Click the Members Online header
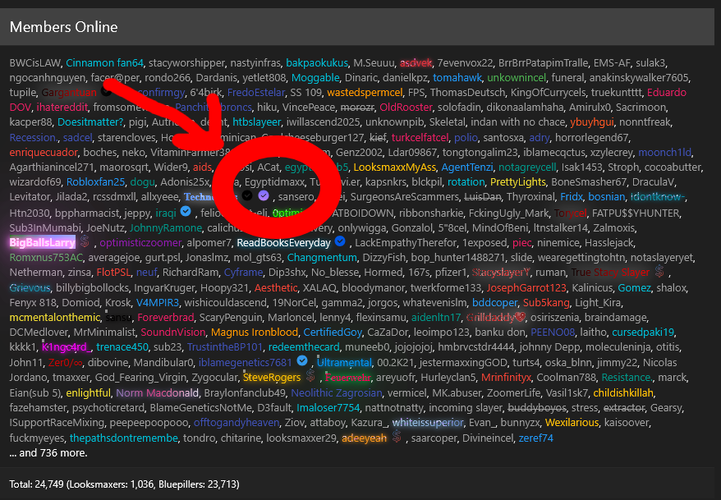The image size is (721, 500). tap(63, 26)
